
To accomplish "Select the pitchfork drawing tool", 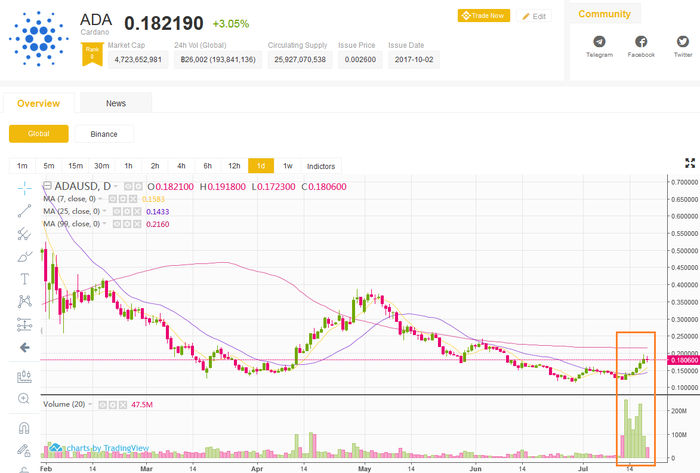I will tap(25, 234).
